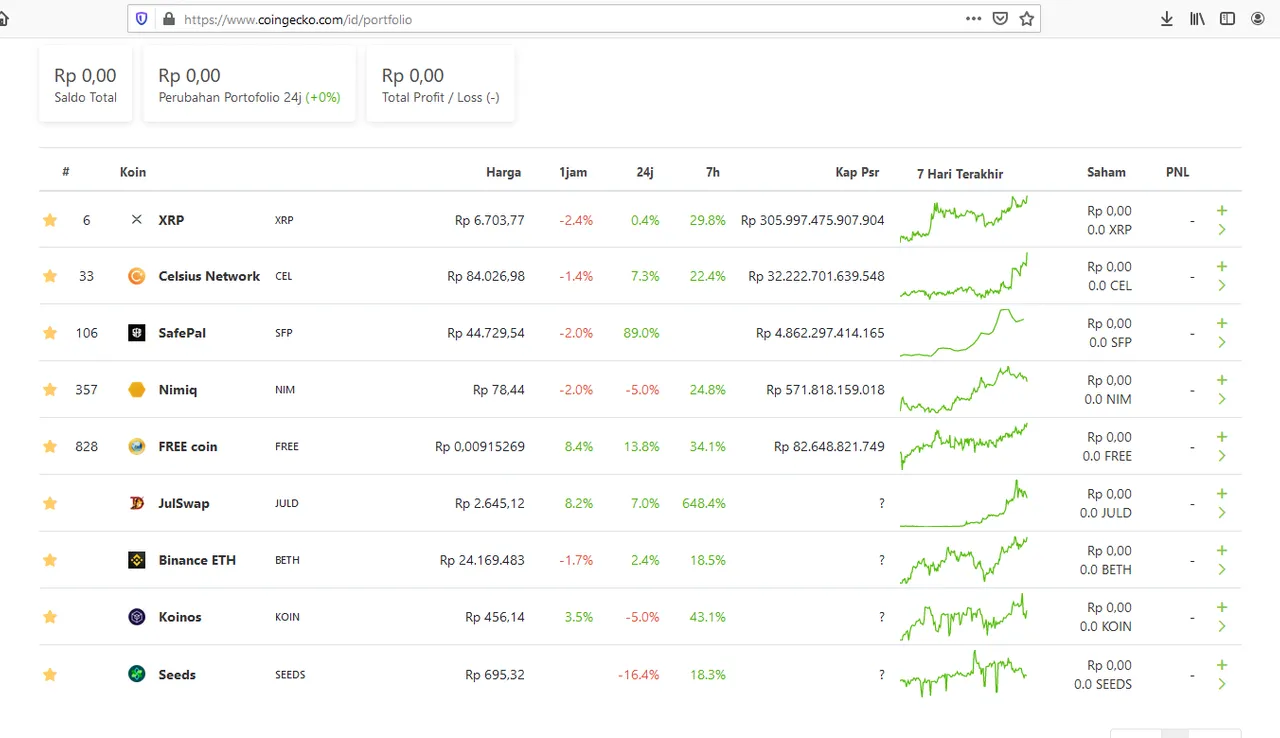Add a transaction with SafePal plus icon
The height and width of the screenshot is (738, 1280).
pyautogui.click(x=1222, y=323)
